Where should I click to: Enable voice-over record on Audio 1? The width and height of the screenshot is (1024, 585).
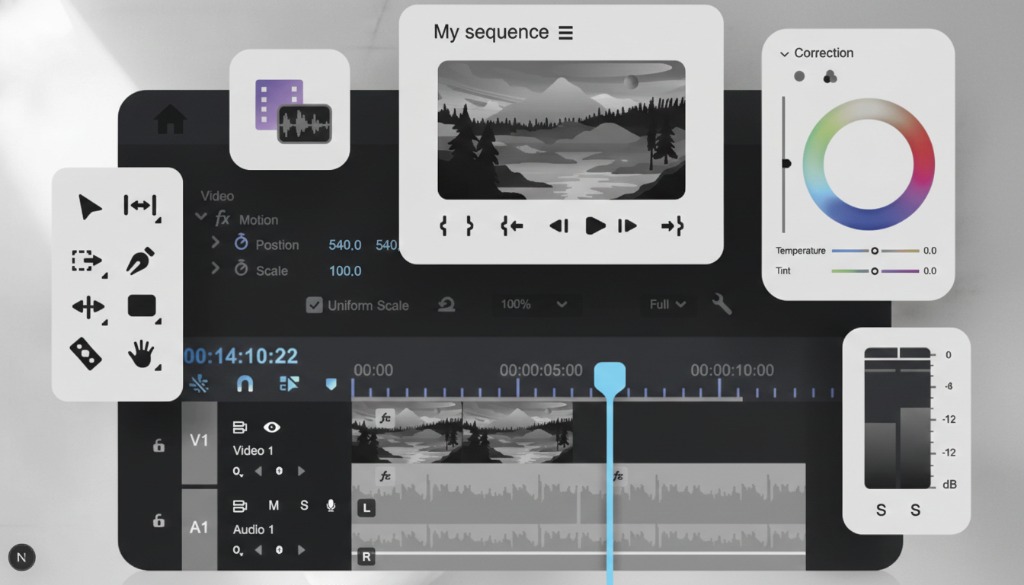(331, 505)
